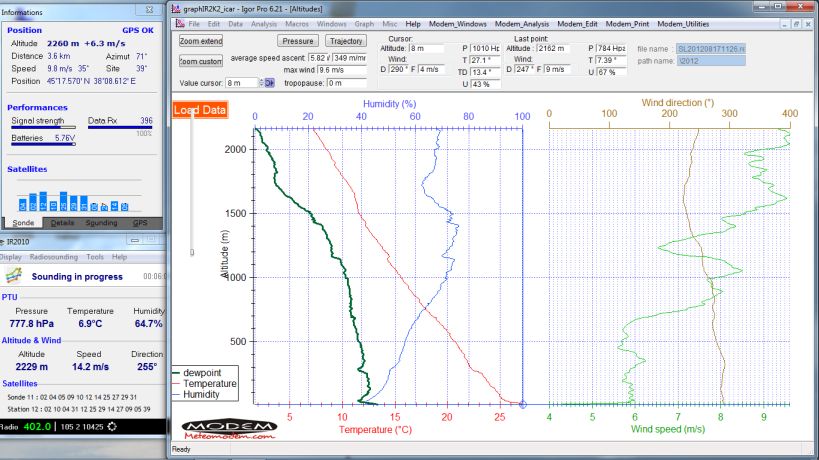Click the path name field
The height and width of the screenshot is (460, 819).
coord(711,61)
